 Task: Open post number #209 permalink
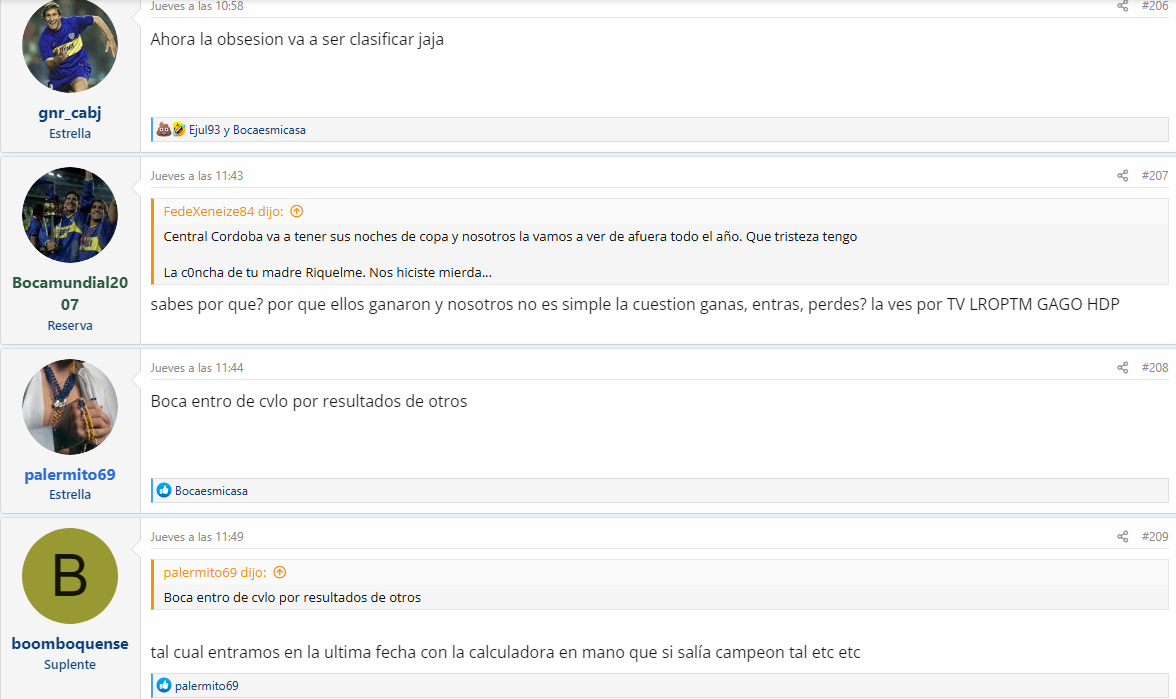tap(1154, 536)
